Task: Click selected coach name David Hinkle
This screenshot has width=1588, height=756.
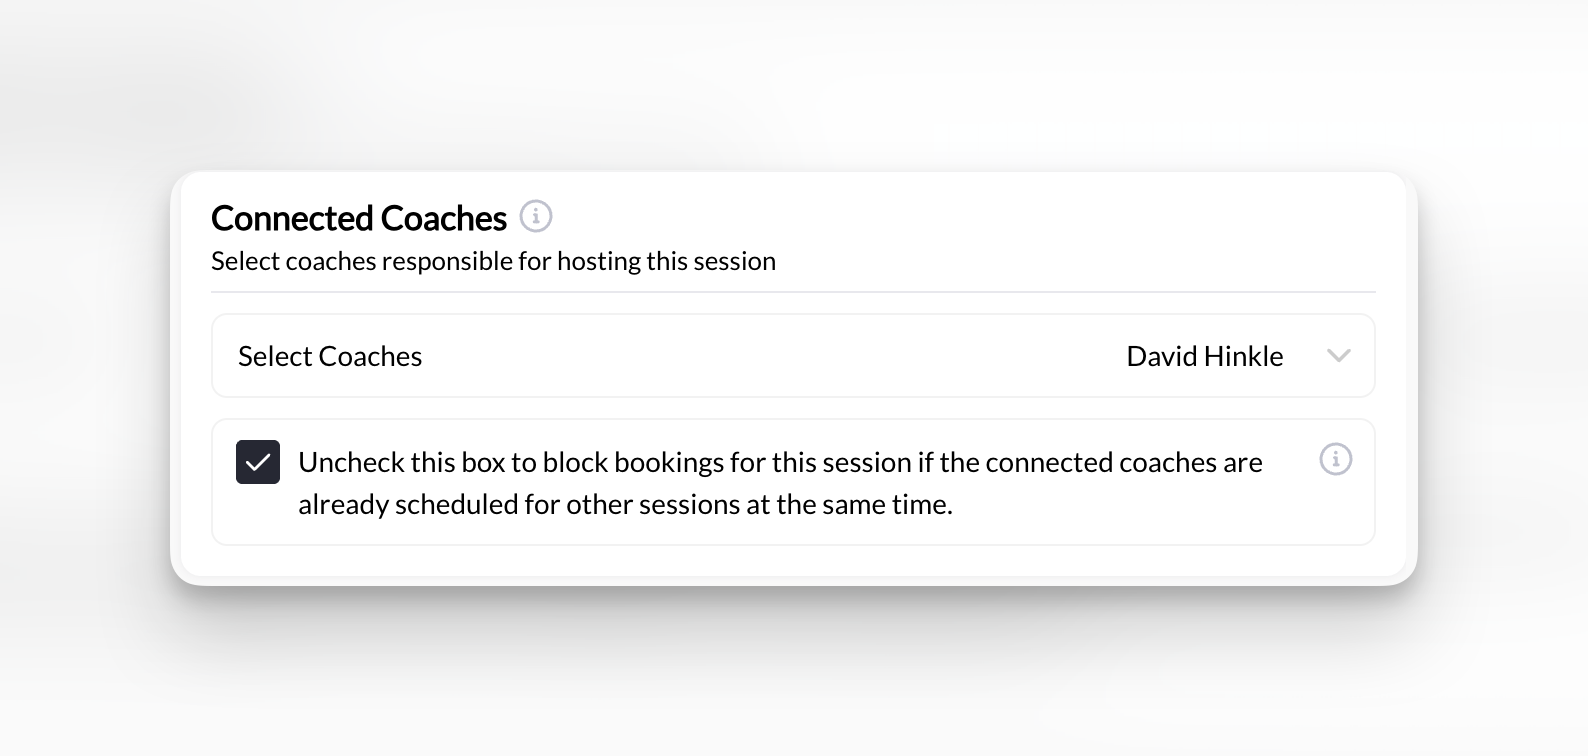Action: [x=1204, y=355]
